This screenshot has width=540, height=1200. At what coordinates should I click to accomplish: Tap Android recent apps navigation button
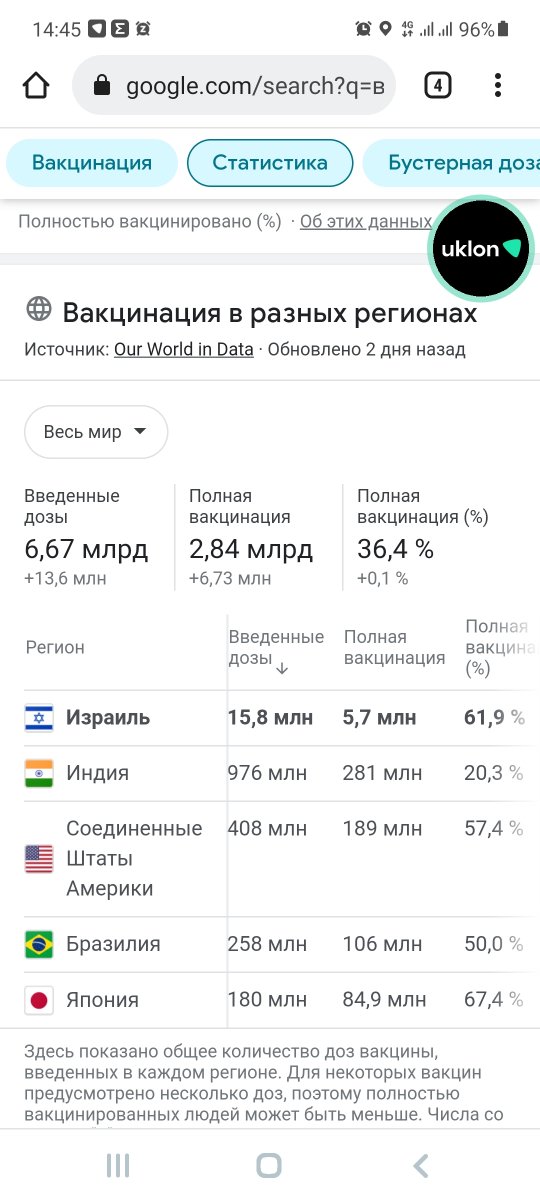pyautogui.click(x=118, y=1165)
